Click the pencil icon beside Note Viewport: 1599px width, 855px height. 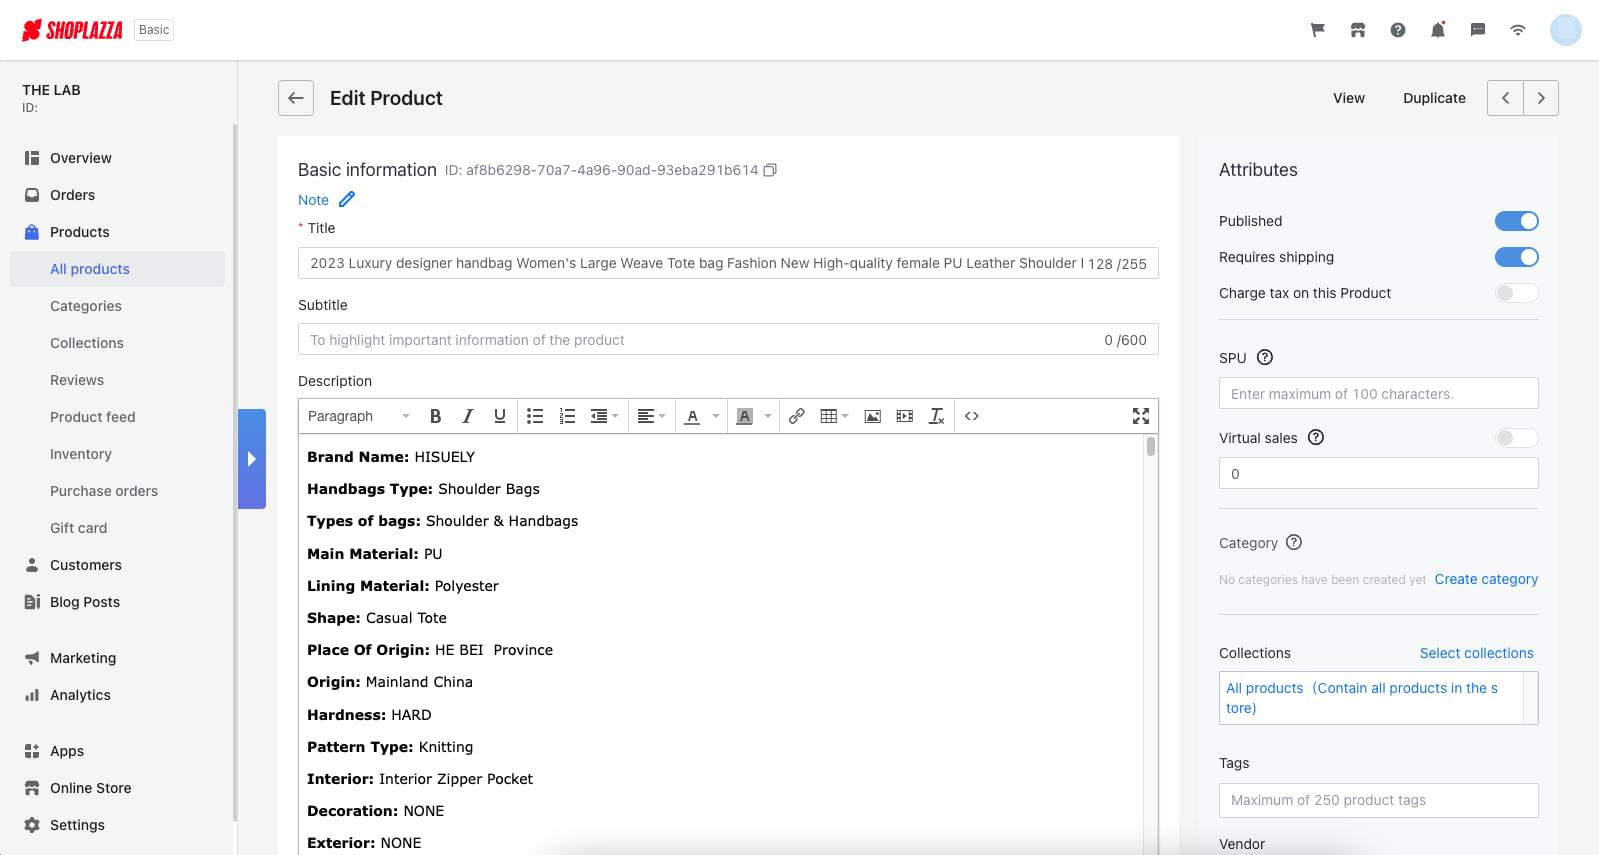click(347, 200)
